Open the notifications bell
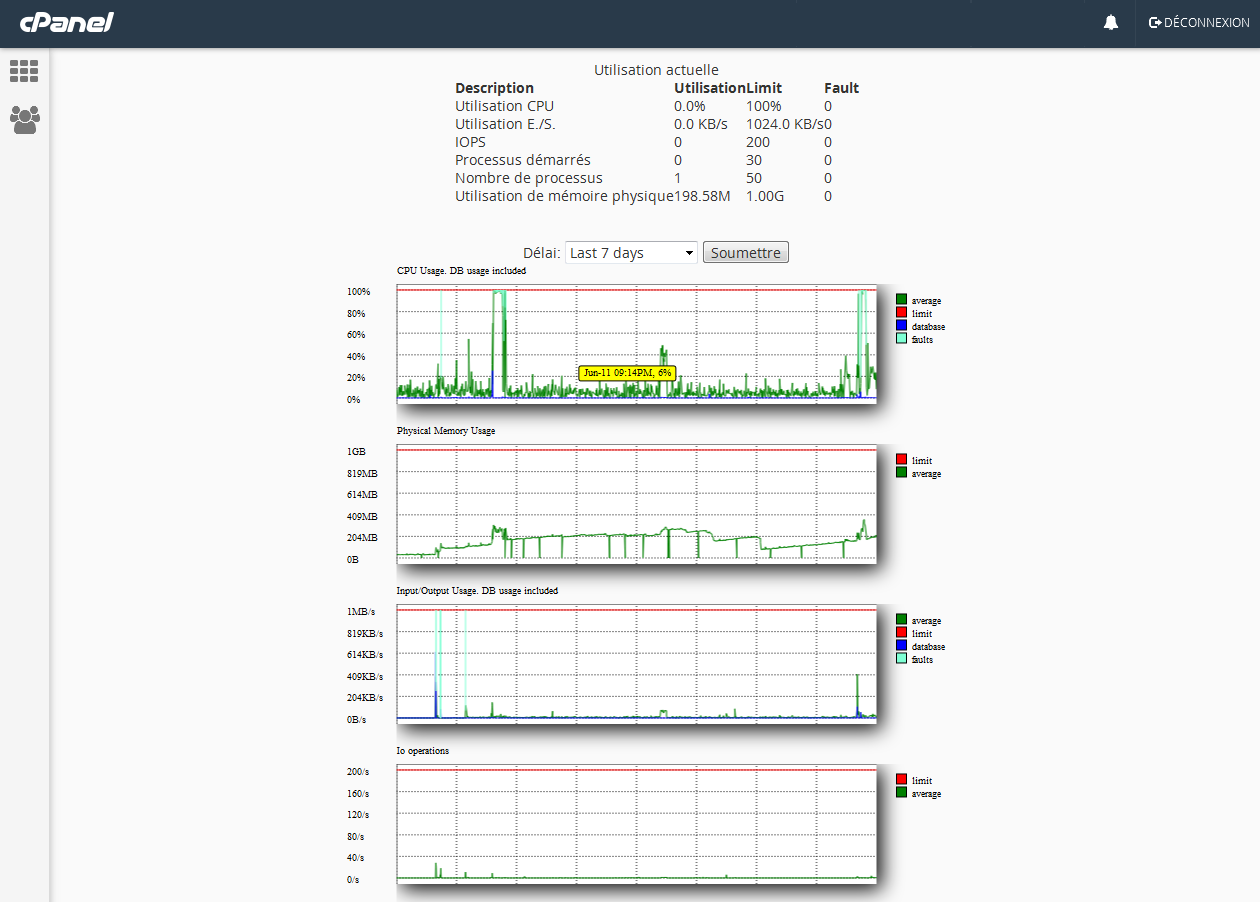Viewport: 1260px width, 902px height. (x=1111, y=23)
